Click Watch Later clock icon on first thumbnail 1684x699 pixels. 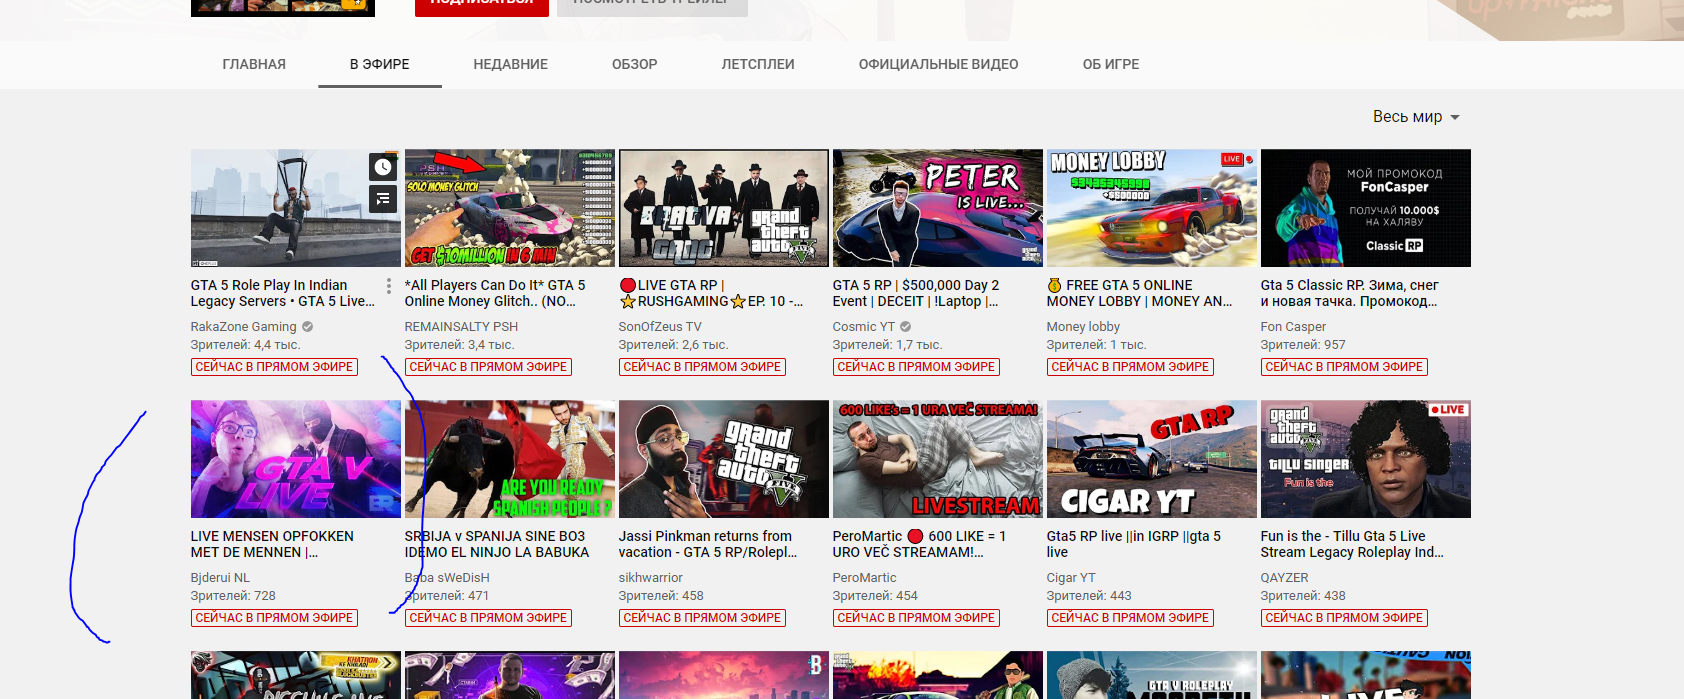coord(382,167)
